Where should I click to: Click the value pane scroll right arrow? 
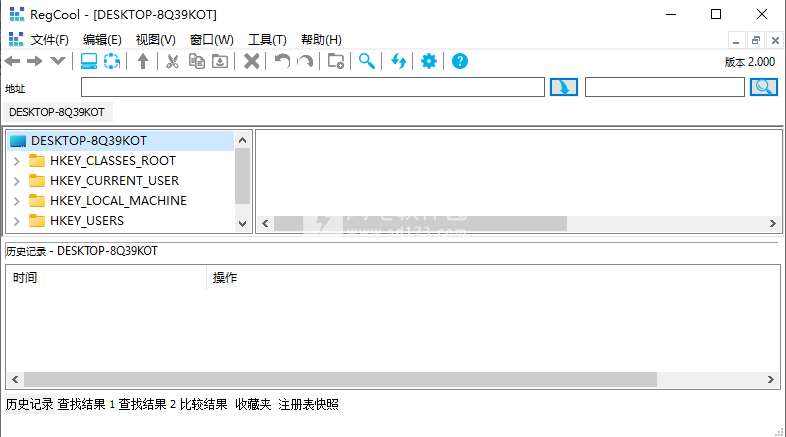coord(772,224)
